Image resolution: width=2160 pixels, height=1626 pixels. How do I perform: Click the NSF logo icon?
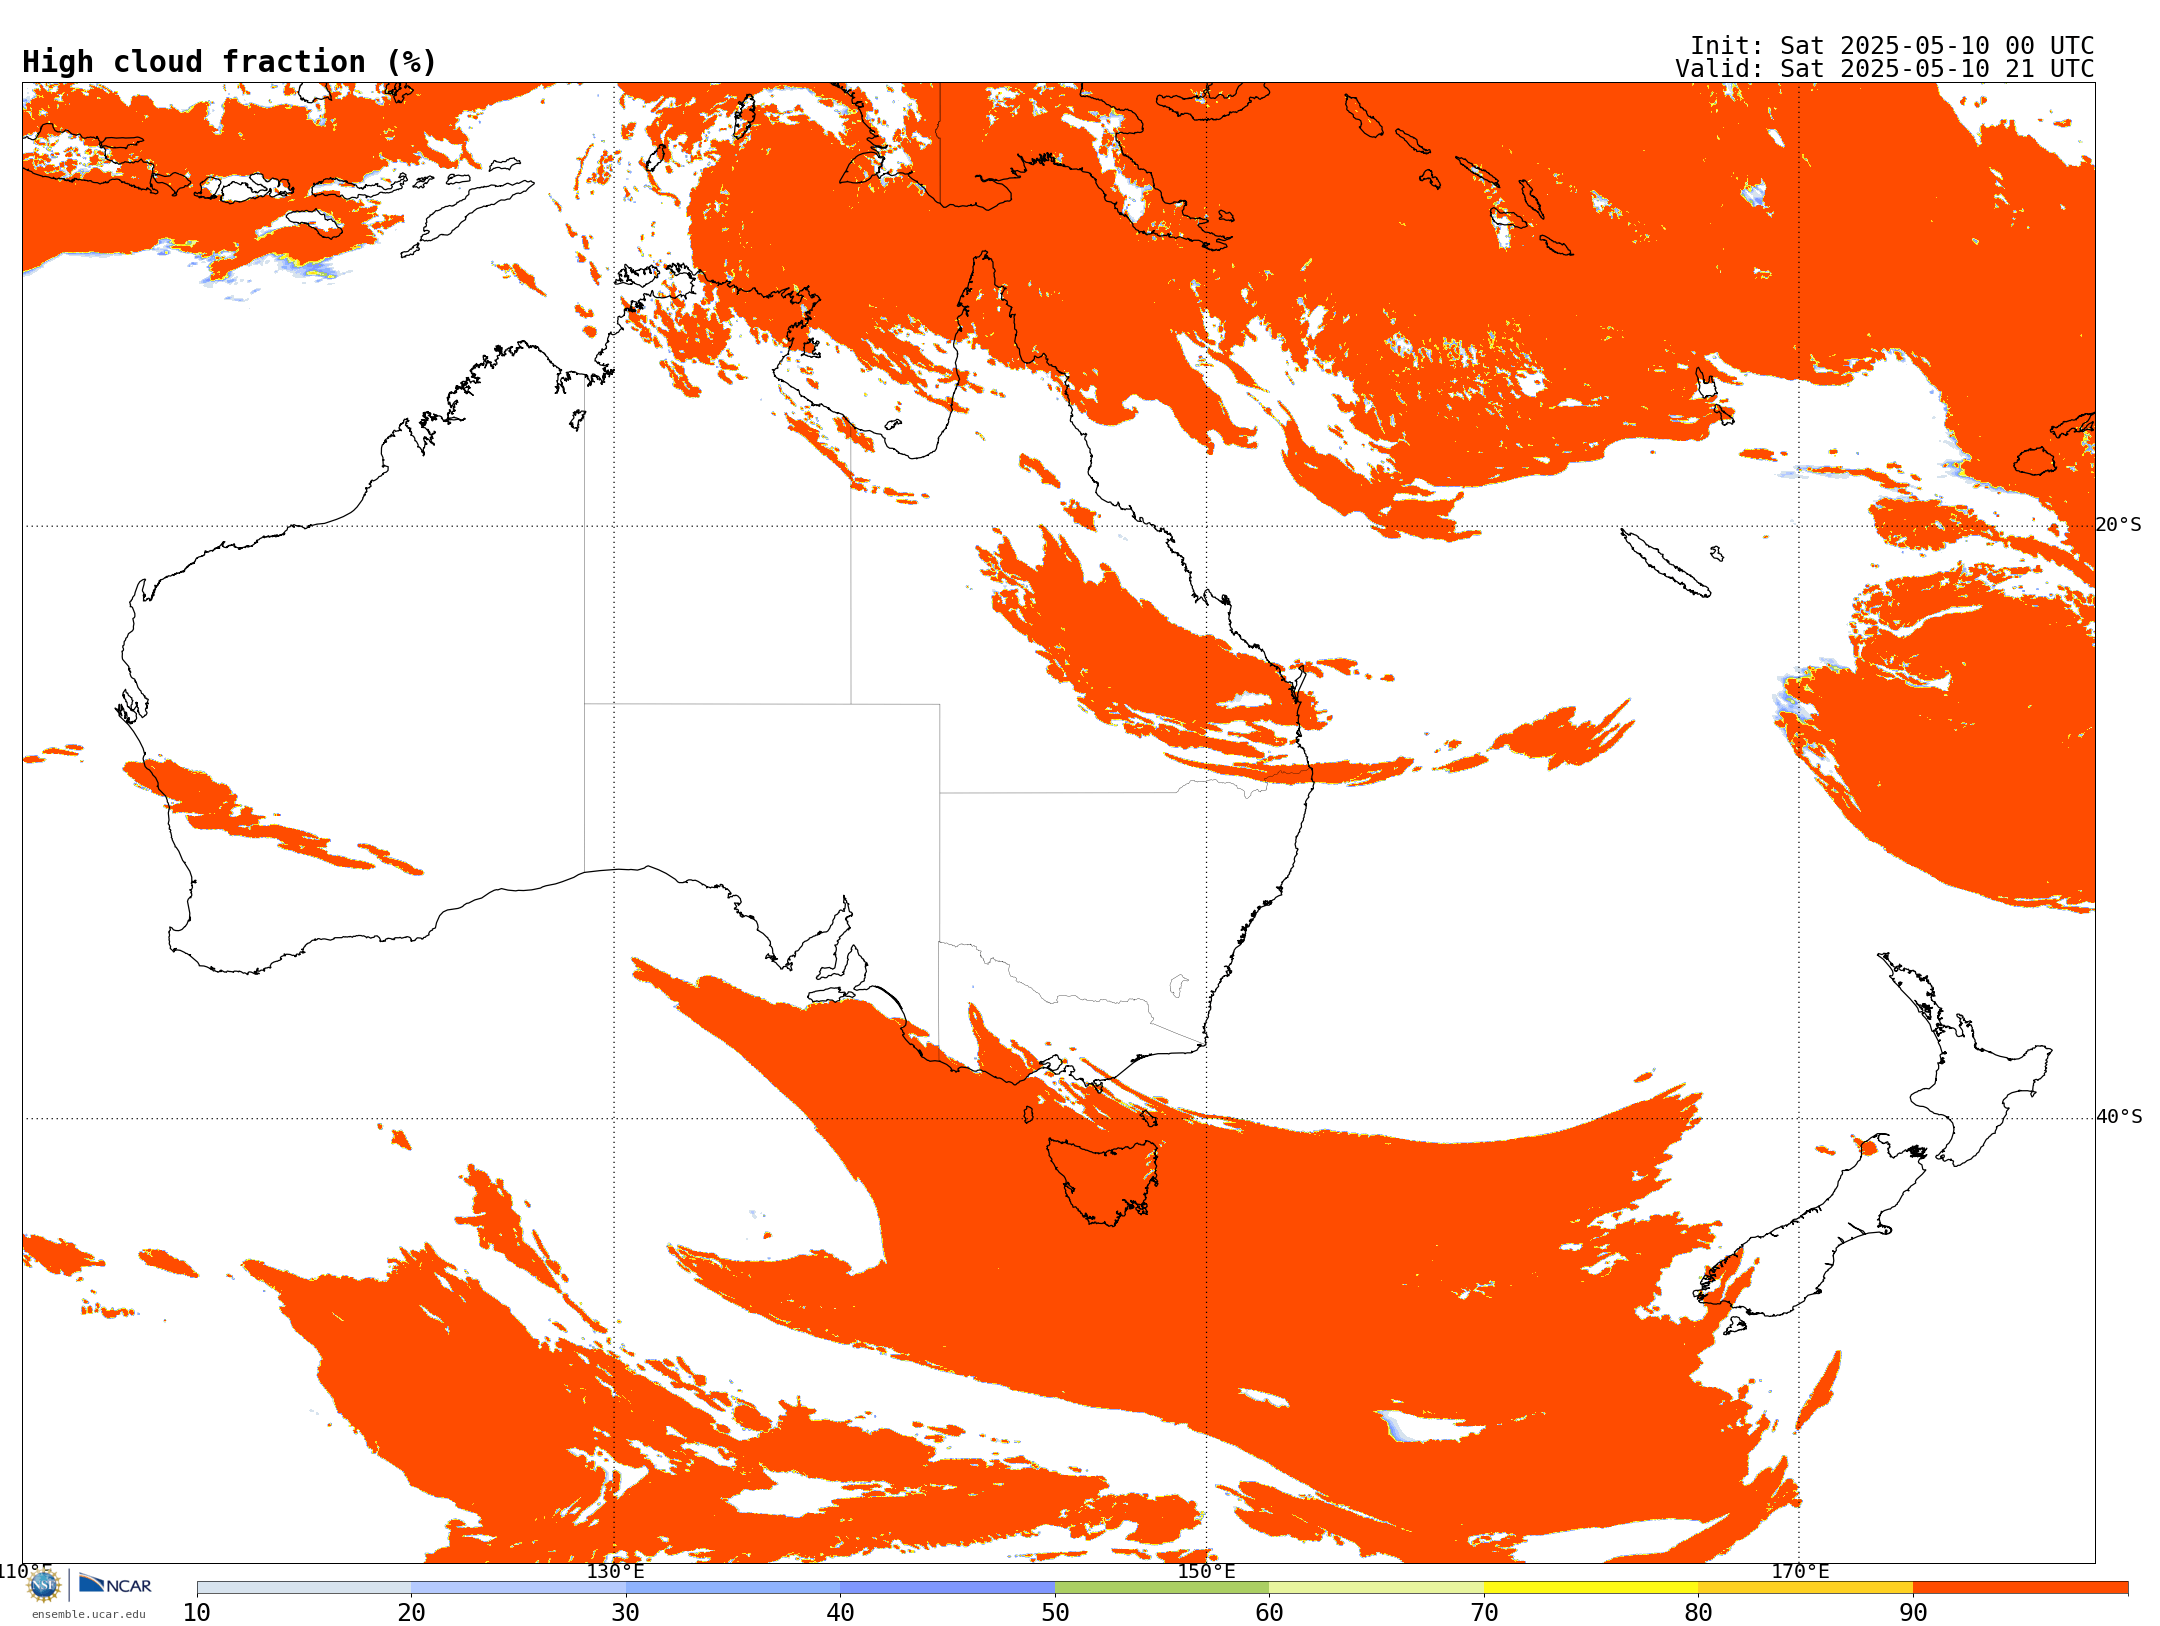(x=44, y=1584)
